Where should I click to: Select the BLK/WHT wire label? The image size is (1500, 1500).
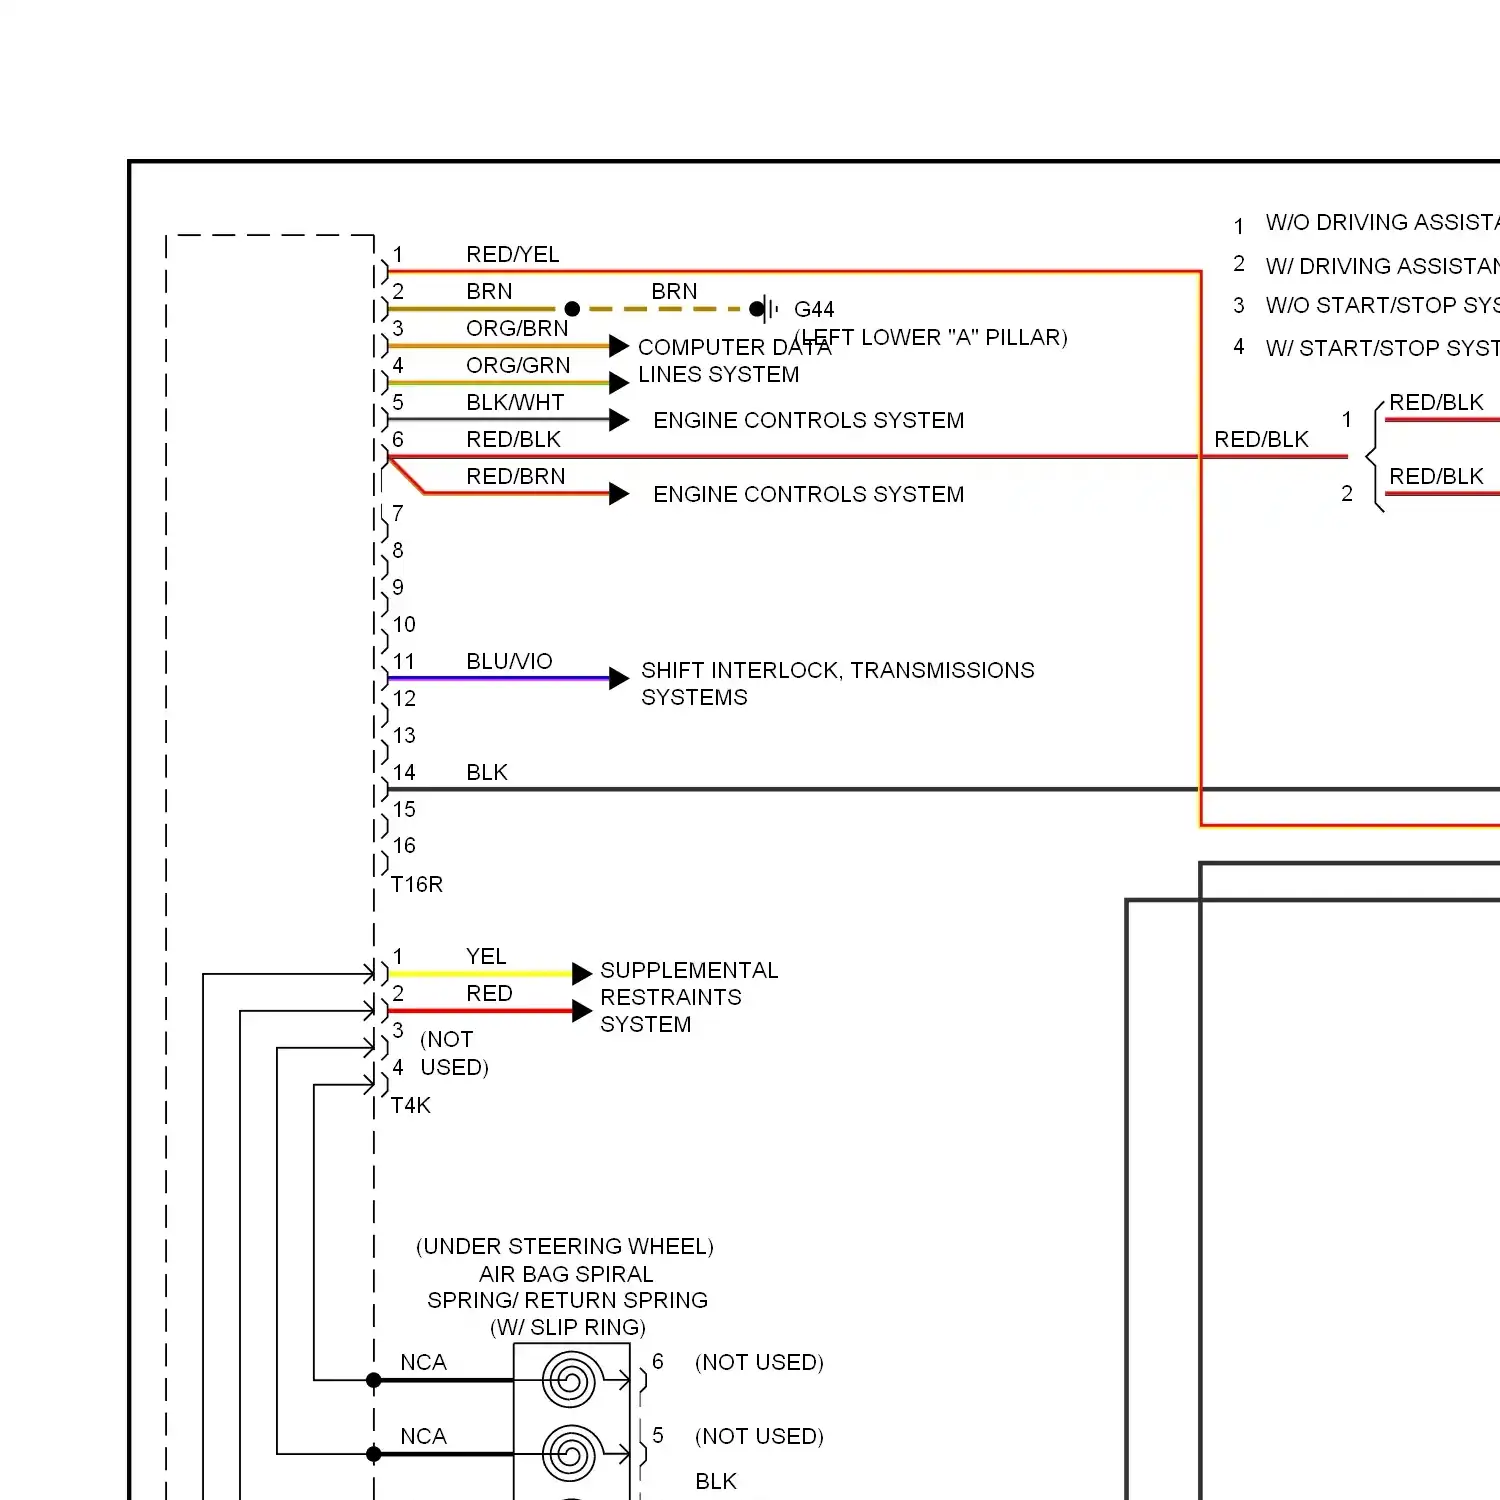pyautogui.click(x=515, y=402)
